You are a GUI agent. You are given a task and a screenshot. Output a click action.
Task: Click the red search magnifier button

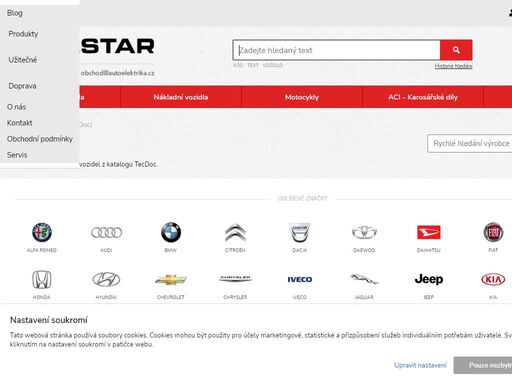click(x=456, y=50)
